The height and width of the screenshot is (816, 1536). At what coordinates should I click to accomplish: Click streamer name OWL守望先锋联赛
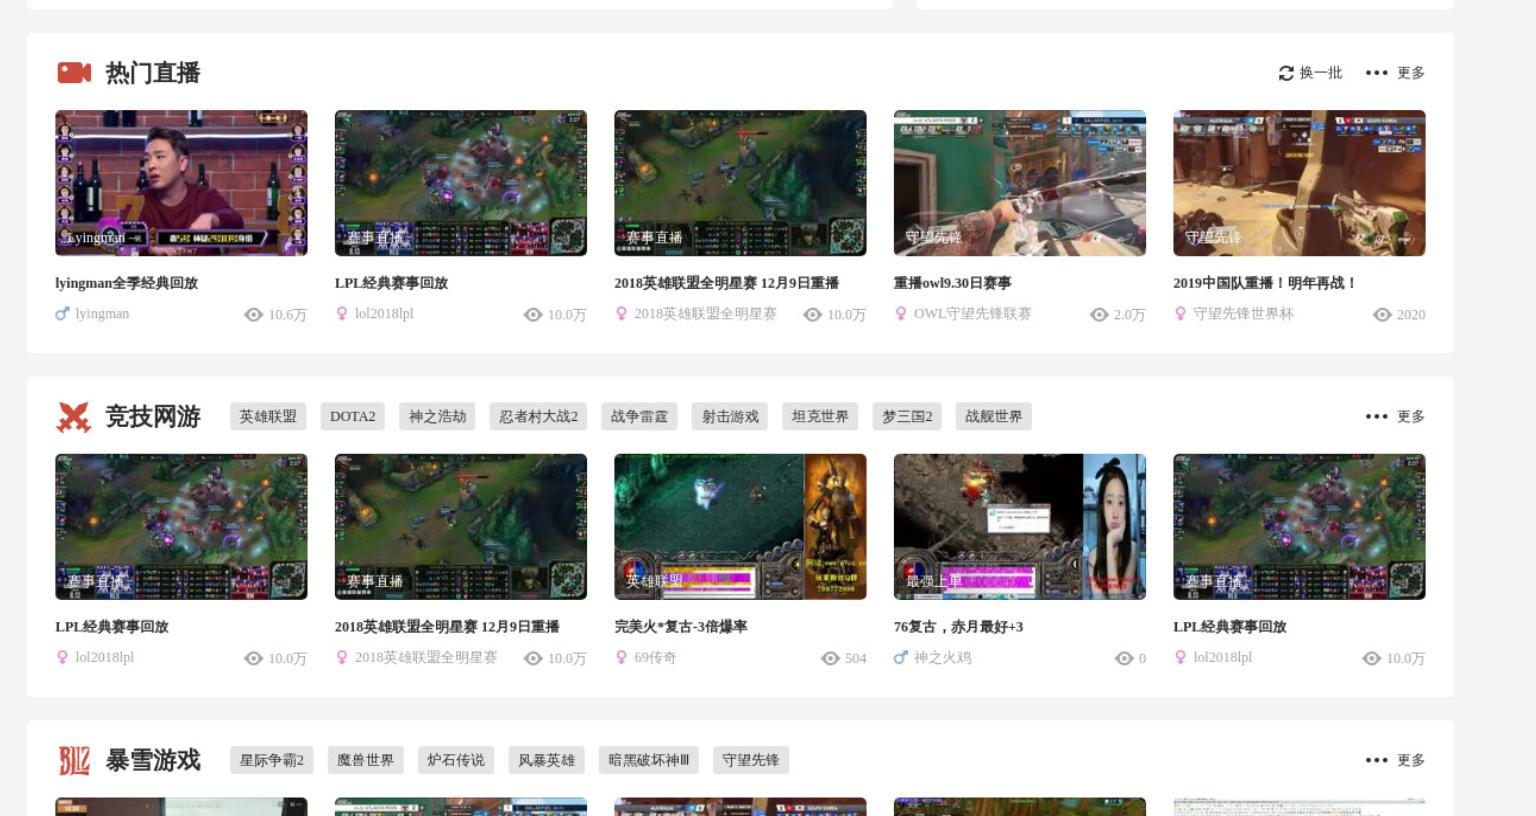[x=973, y=314]
